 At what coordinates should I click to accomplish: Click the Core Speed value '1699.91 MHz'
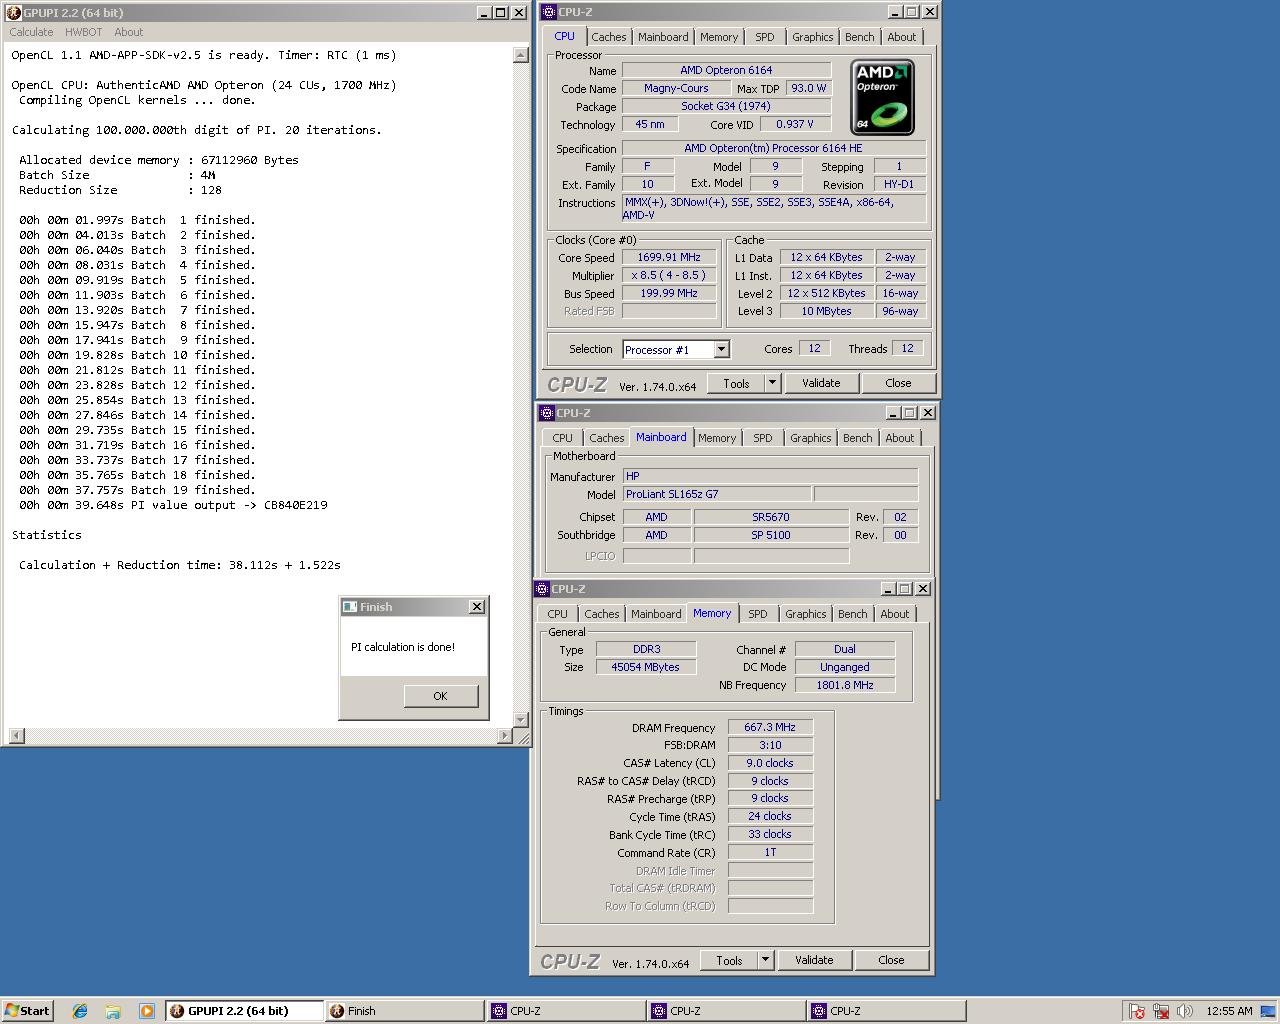click(669, 257)
